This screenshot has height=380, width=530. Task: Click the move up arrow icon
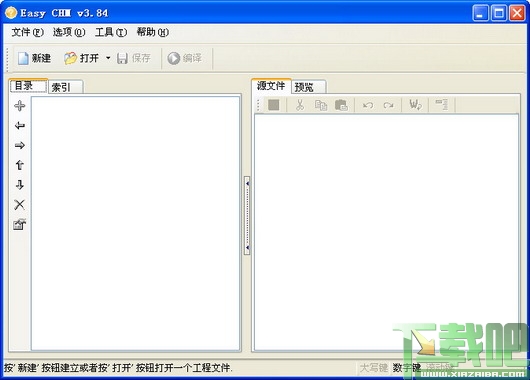coord(20,165)
